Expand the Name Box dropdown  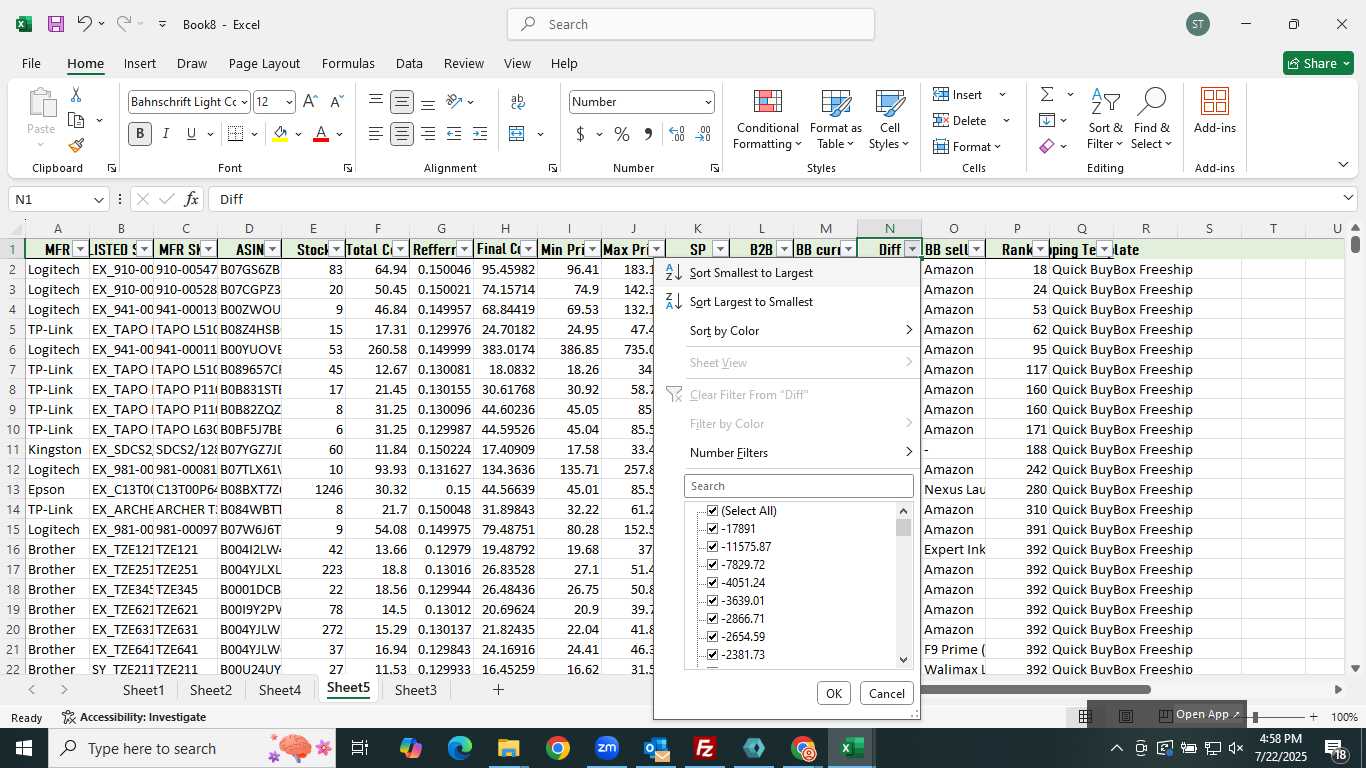click(x=98, y=199)
